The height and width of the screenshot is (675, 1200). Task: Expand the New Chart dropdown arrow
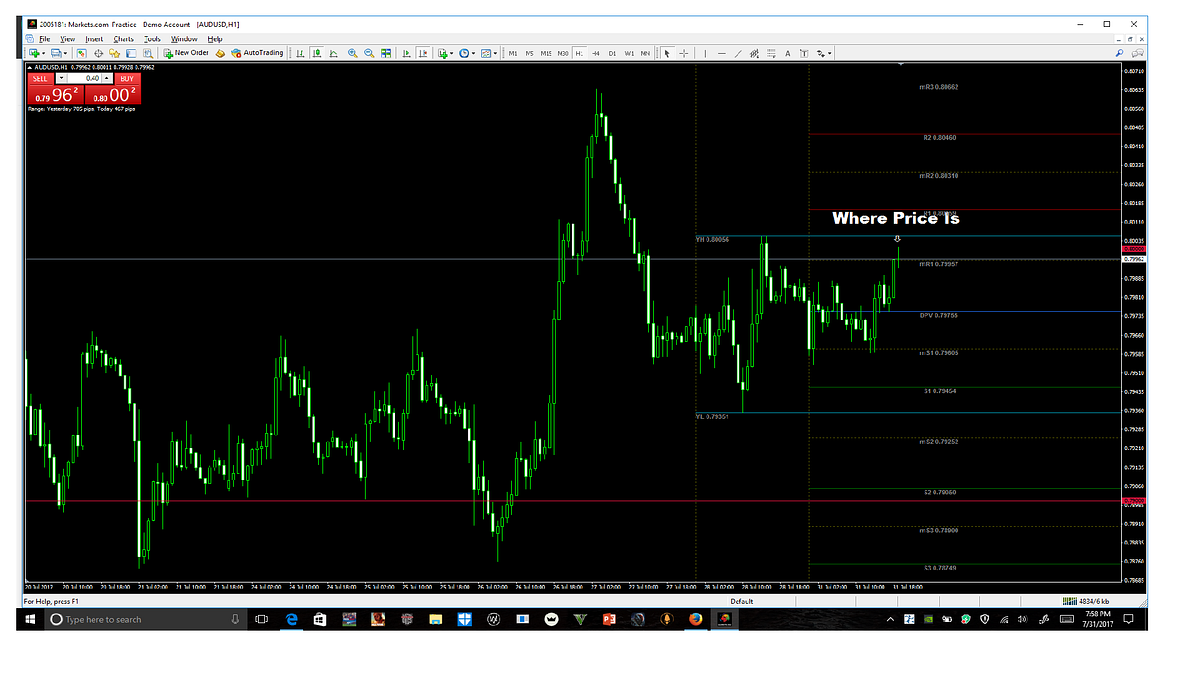[44, 53]
